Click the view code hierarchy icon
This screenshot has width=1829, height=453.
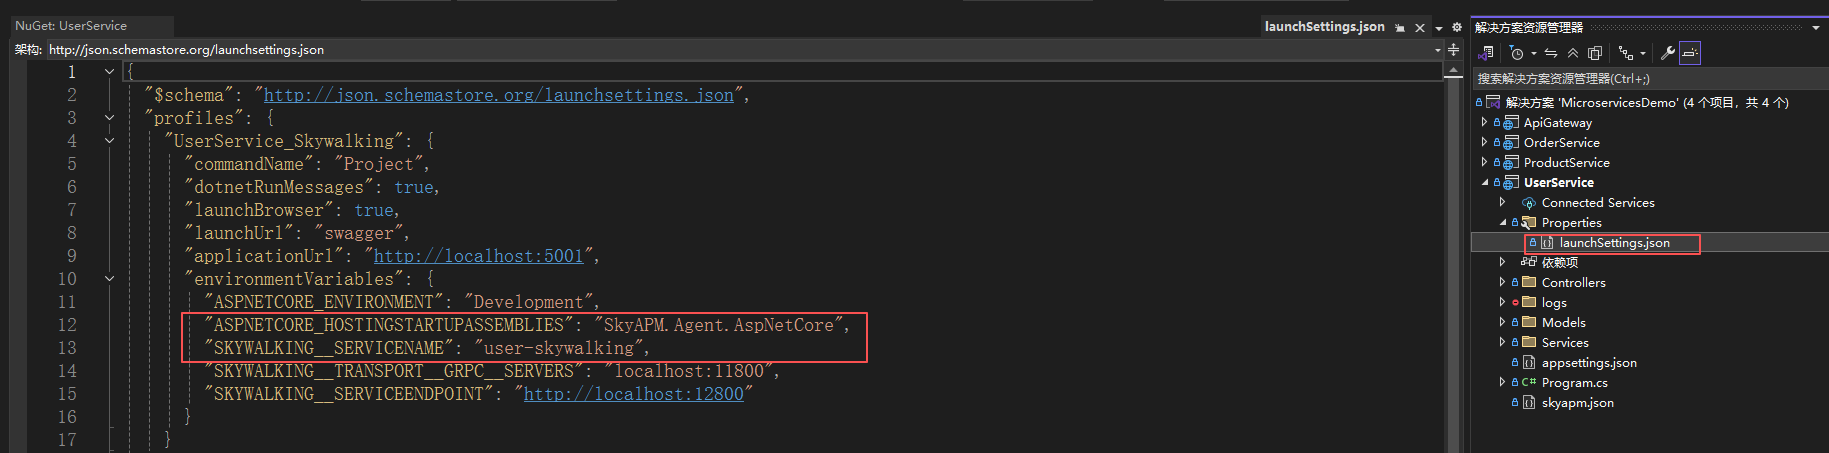click(1626, 53)
